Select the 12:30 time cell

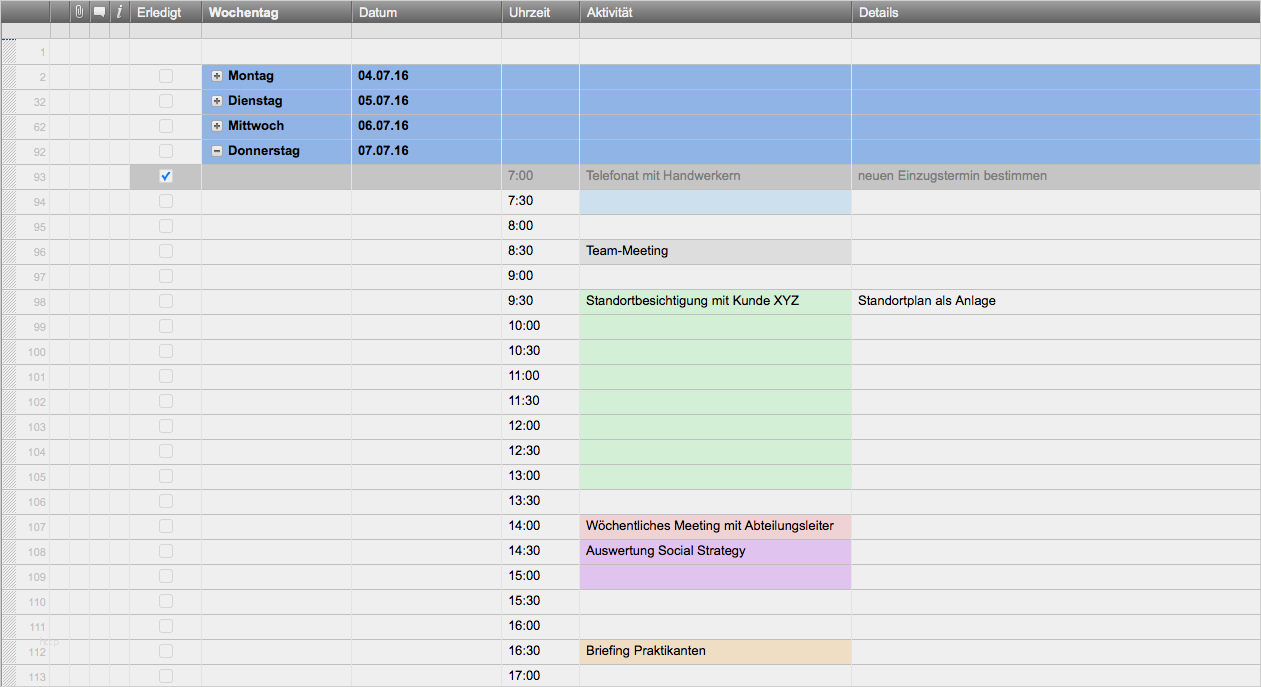541,451
